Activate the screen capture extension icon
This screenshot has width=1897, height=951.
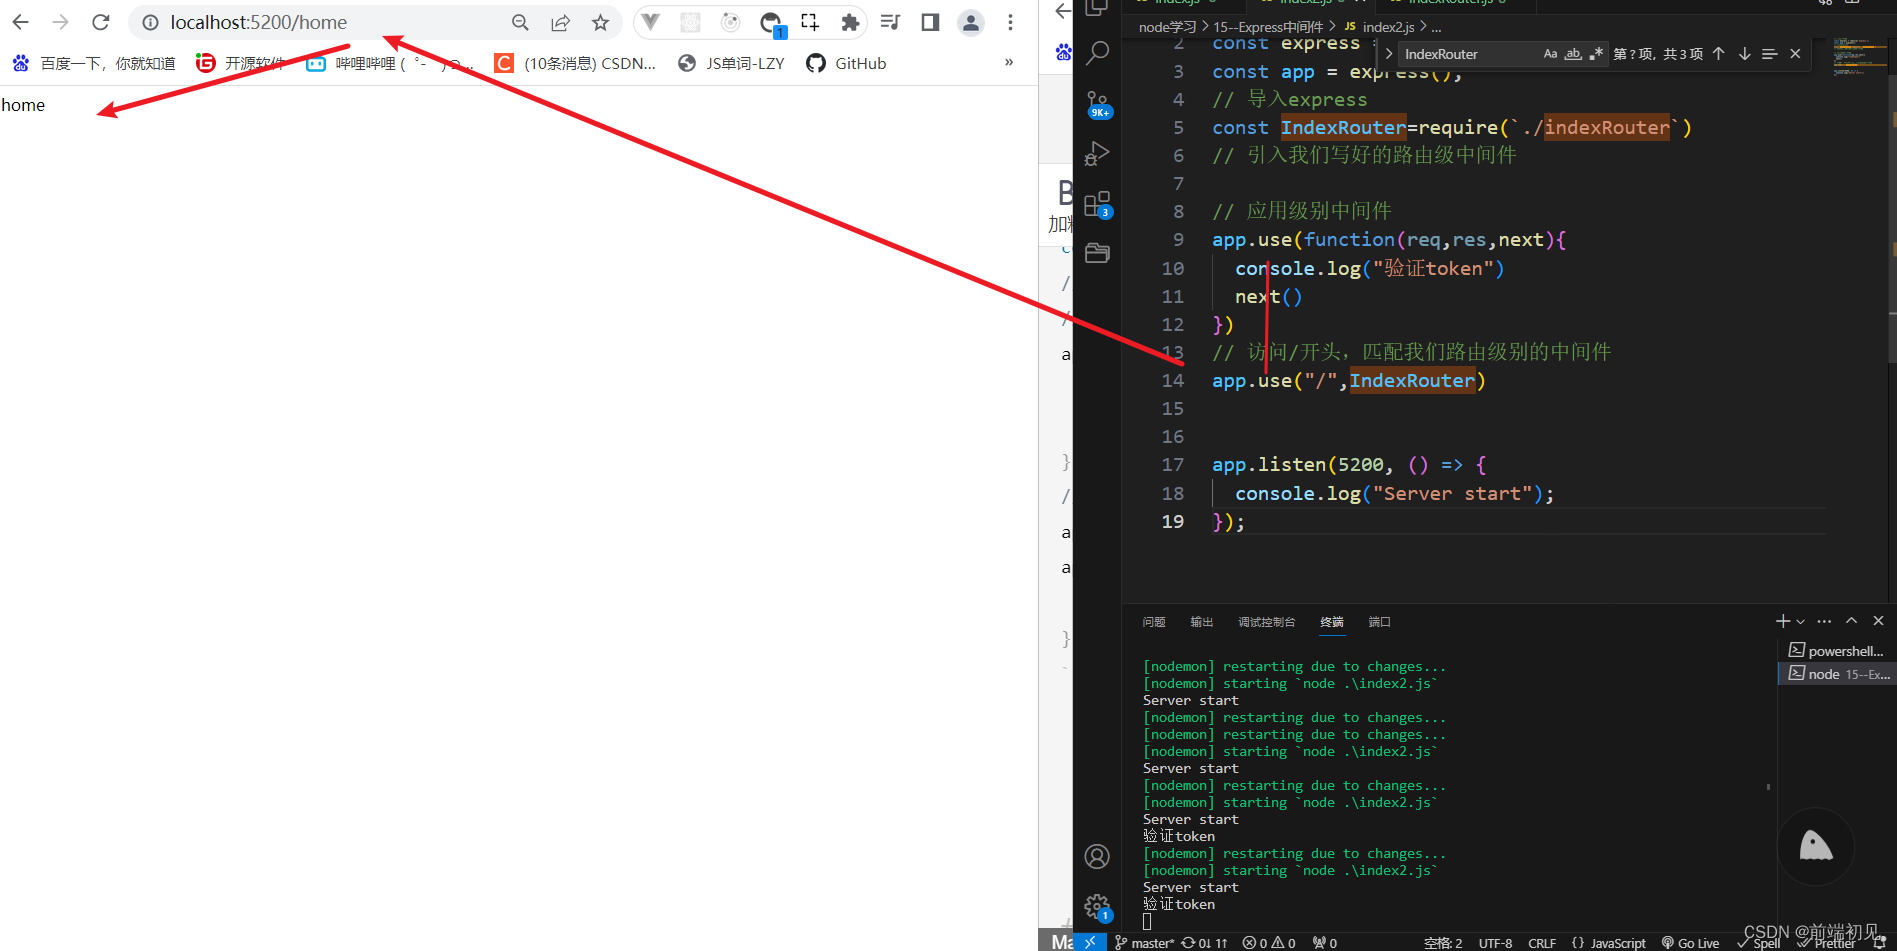pyautogui.click(x=810, y=22)
